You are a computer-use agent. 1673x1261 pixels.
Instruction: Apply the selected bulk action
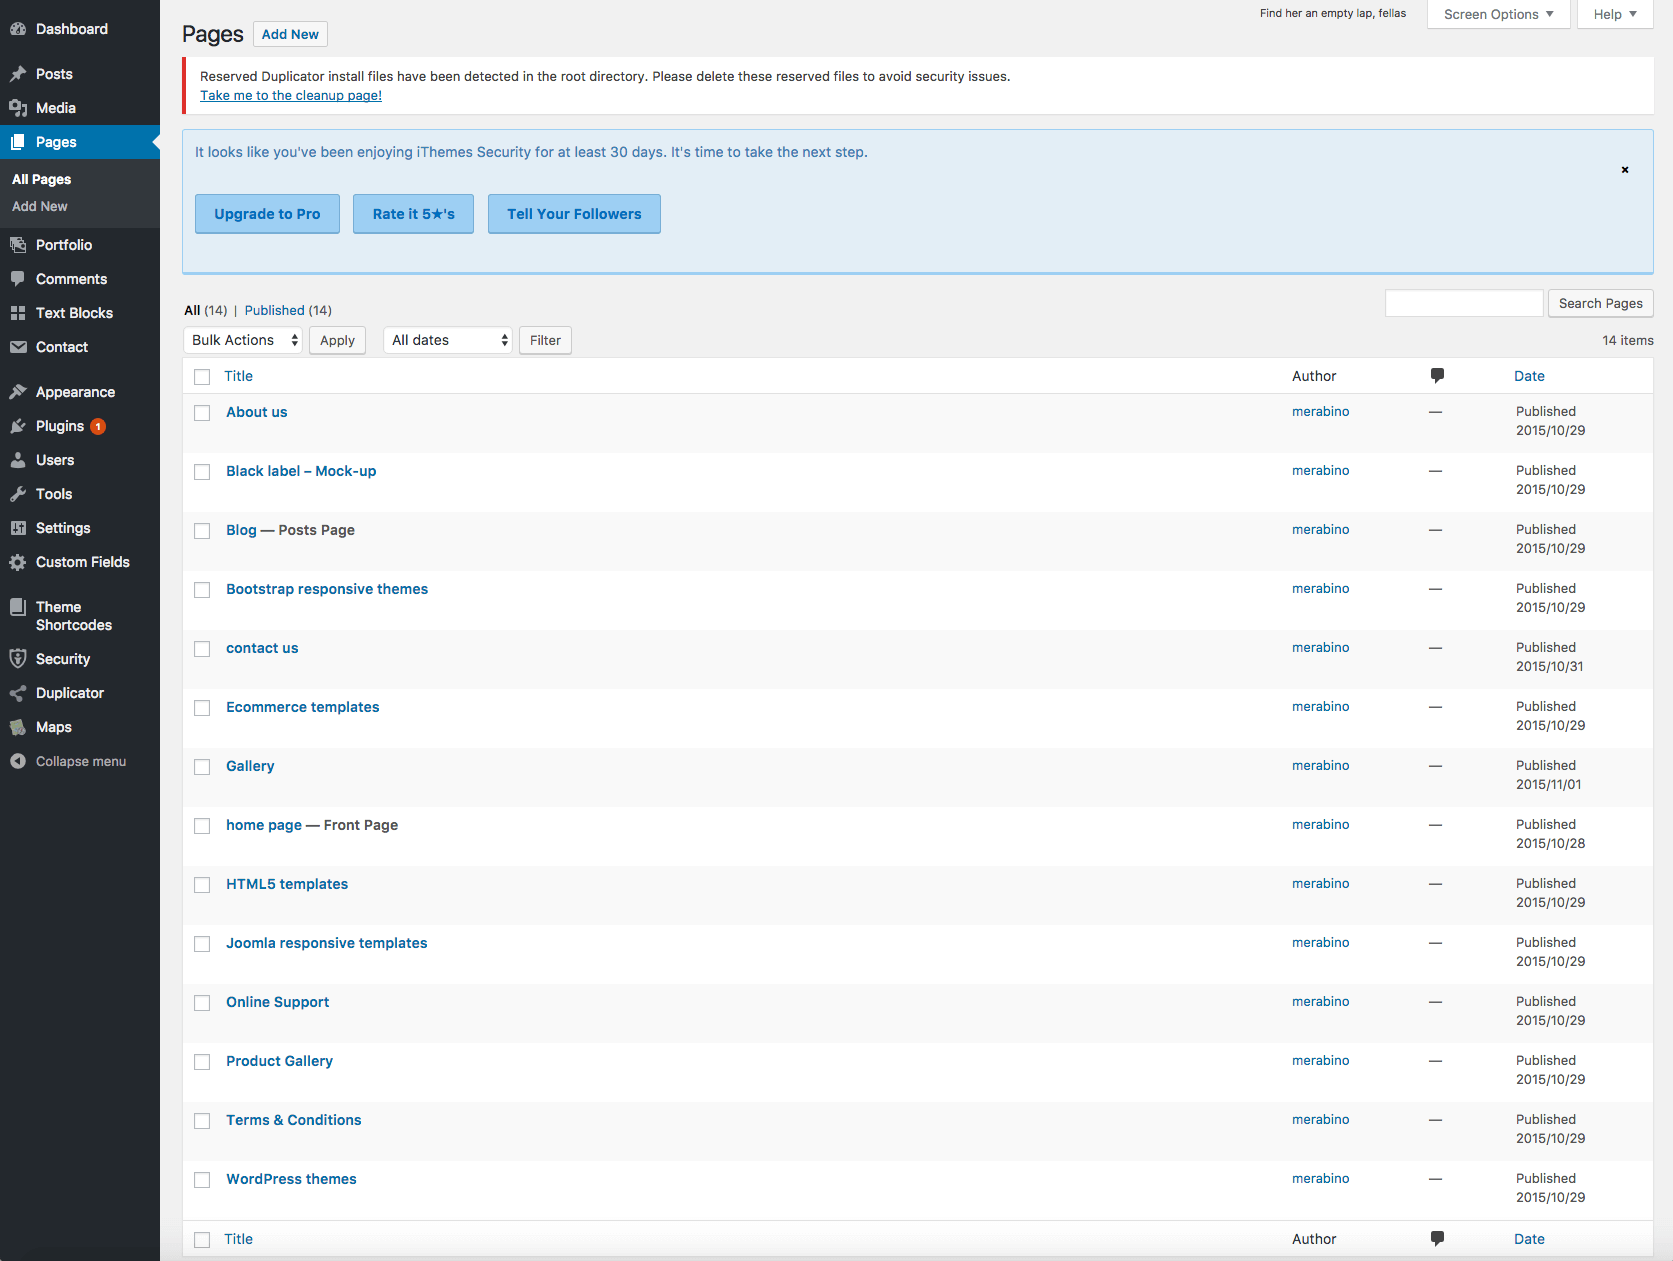click(x=337, y=340)
